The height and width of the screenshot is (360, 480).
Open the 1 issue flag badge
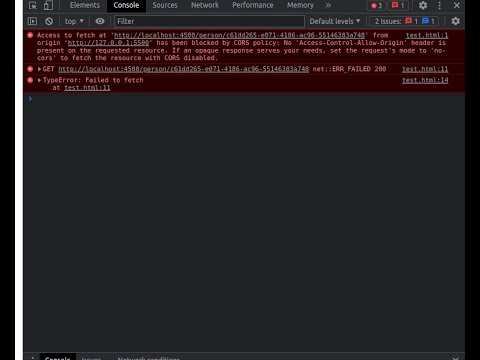pyautogui.click(x=398, y=6)
